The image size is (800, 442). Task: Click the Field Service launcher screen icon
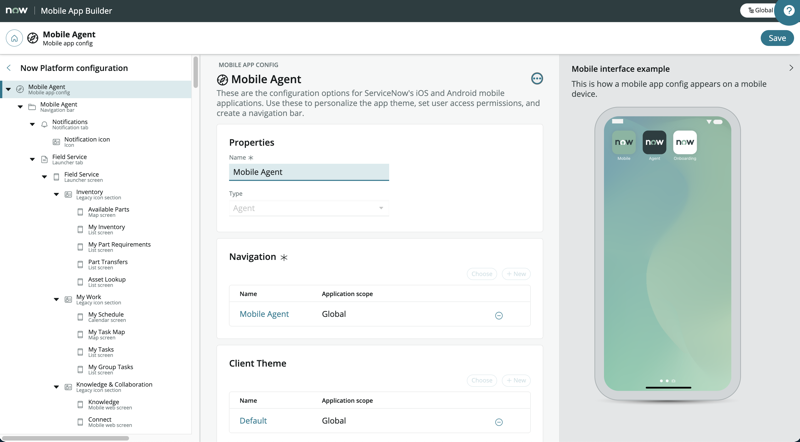(x=56, y=177)
